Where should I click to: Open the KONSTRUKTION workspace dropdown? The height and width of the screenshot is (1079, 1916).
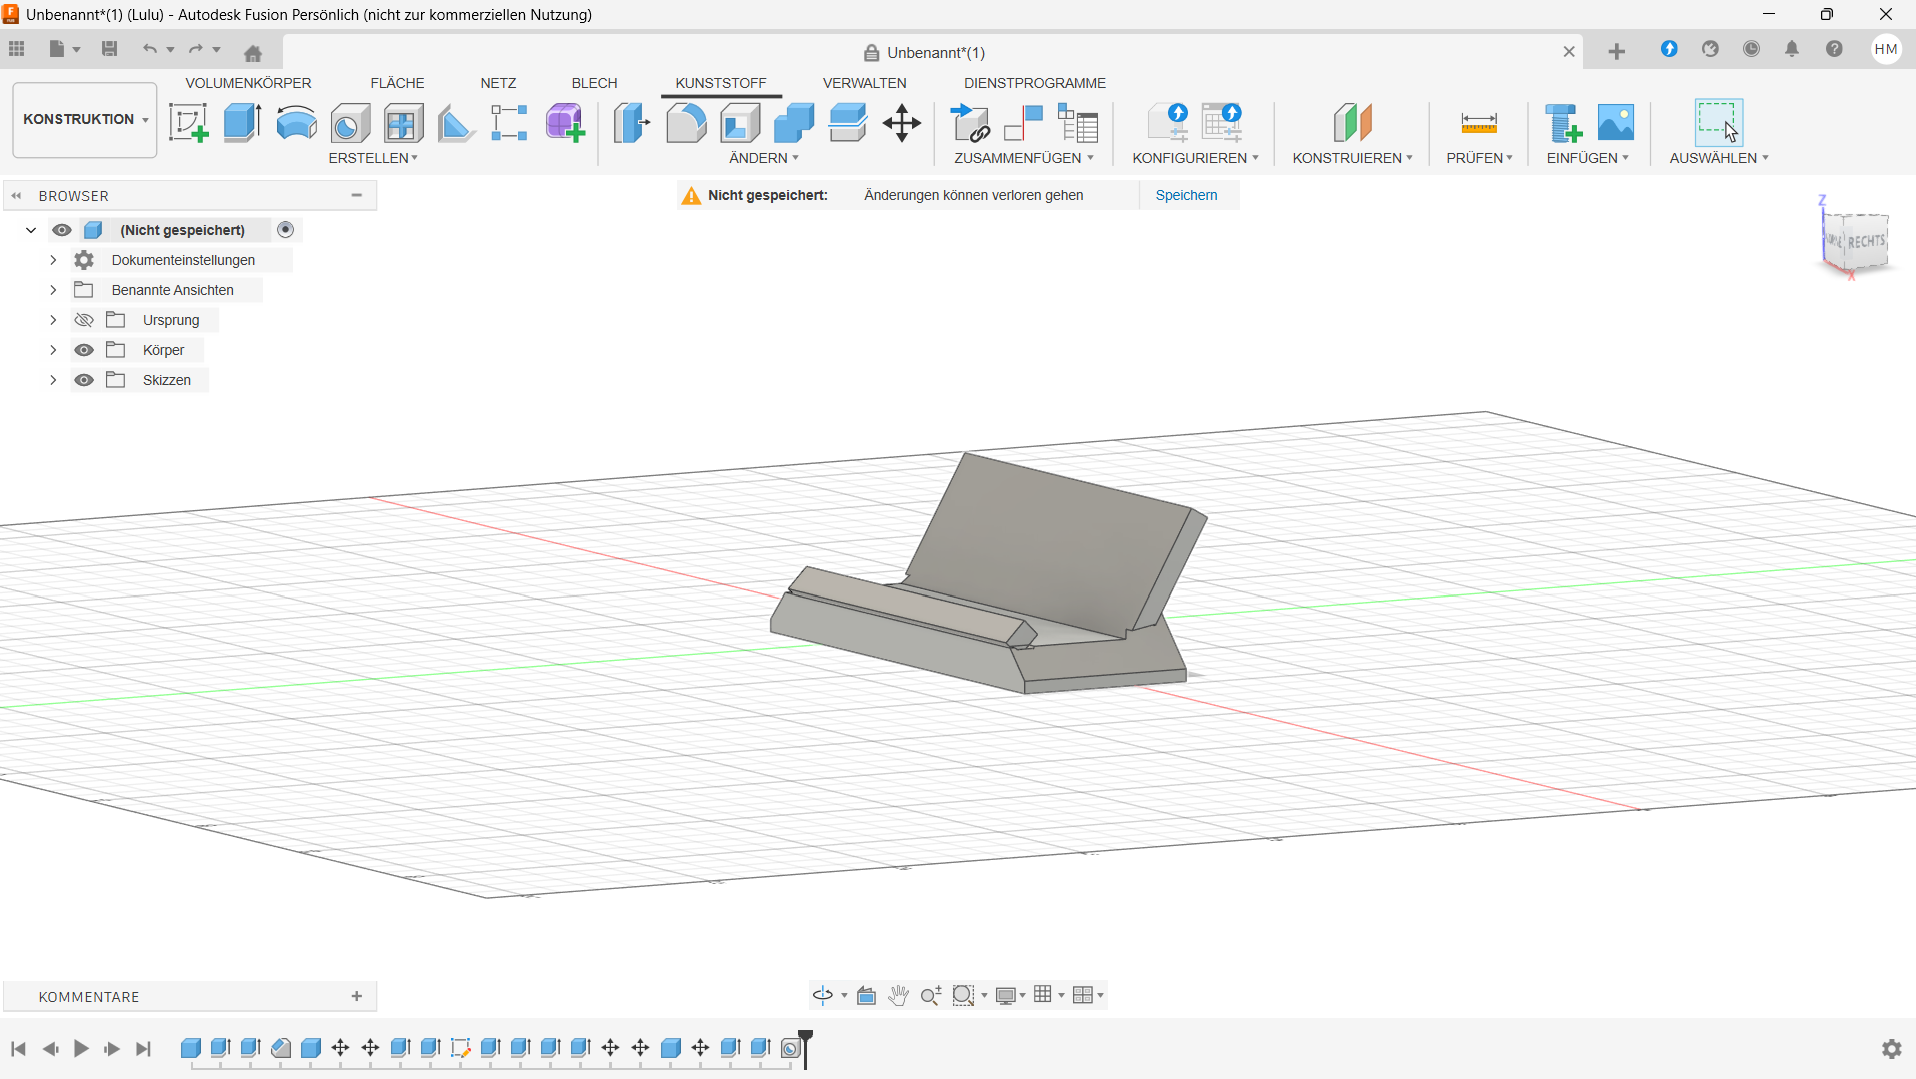click(x=85, y=119)
